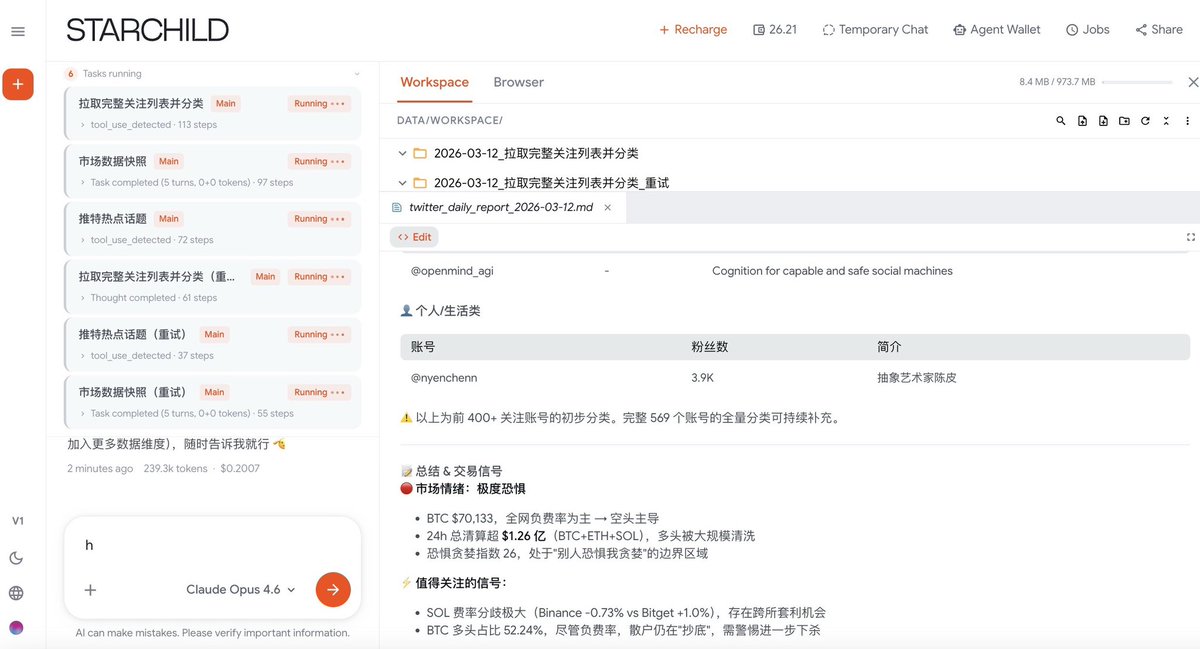This screenshot has width=1200, height=649.
Task: Open the STARCHILD logo home
Action: click(x=147, y=30)
